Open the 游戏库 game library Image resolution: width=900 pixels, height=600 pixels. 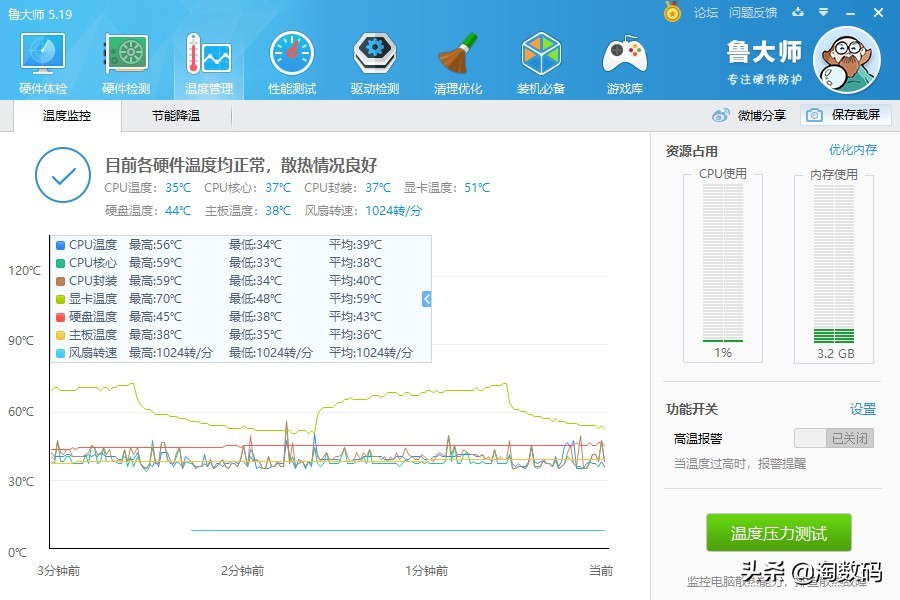(x=623, y=60)
